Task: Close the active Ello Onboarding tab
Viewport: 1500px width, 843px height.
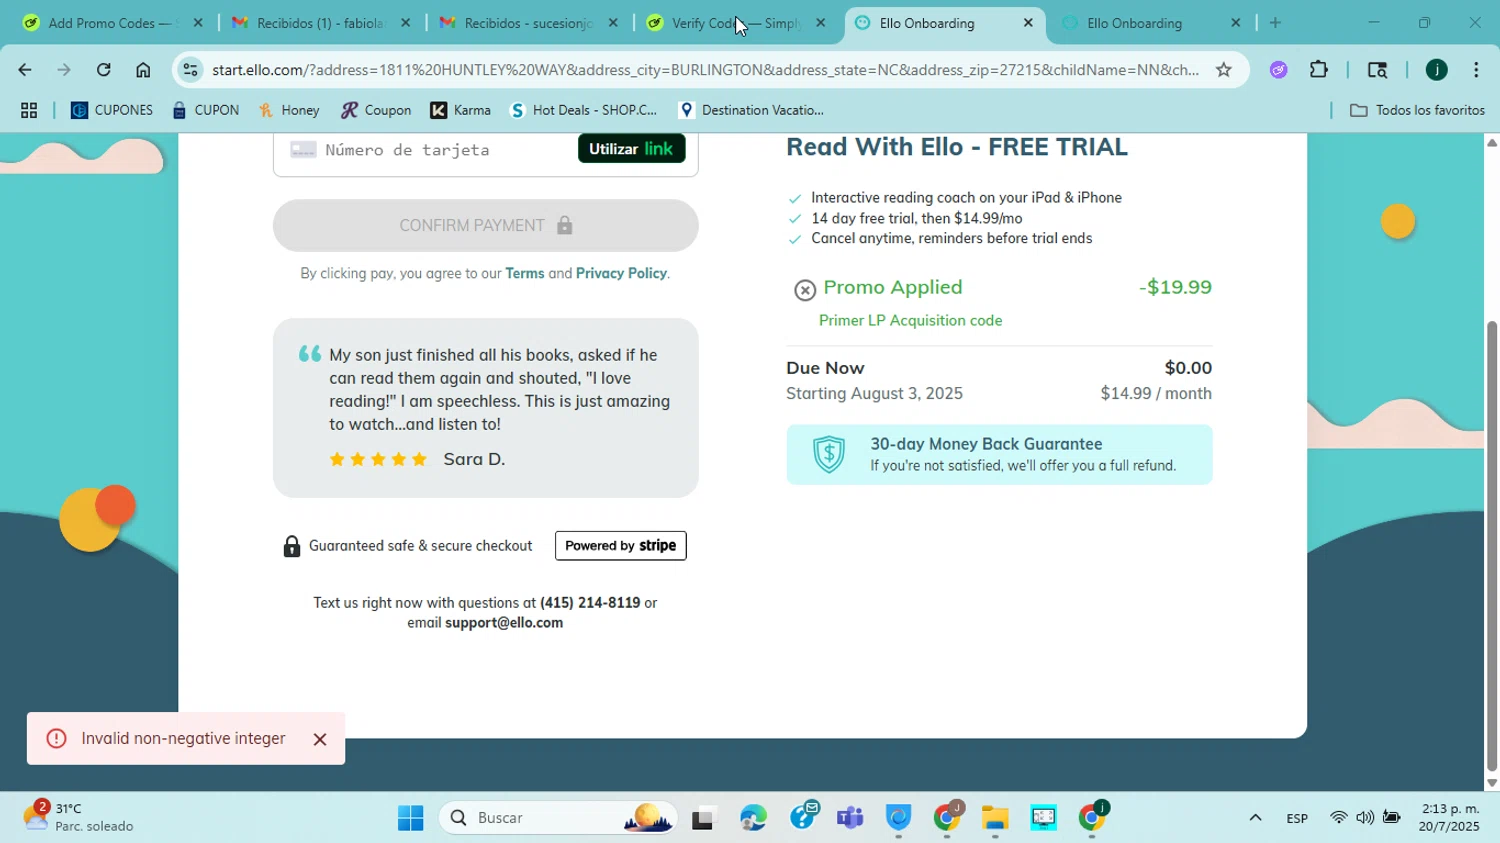Action: 1028,23
